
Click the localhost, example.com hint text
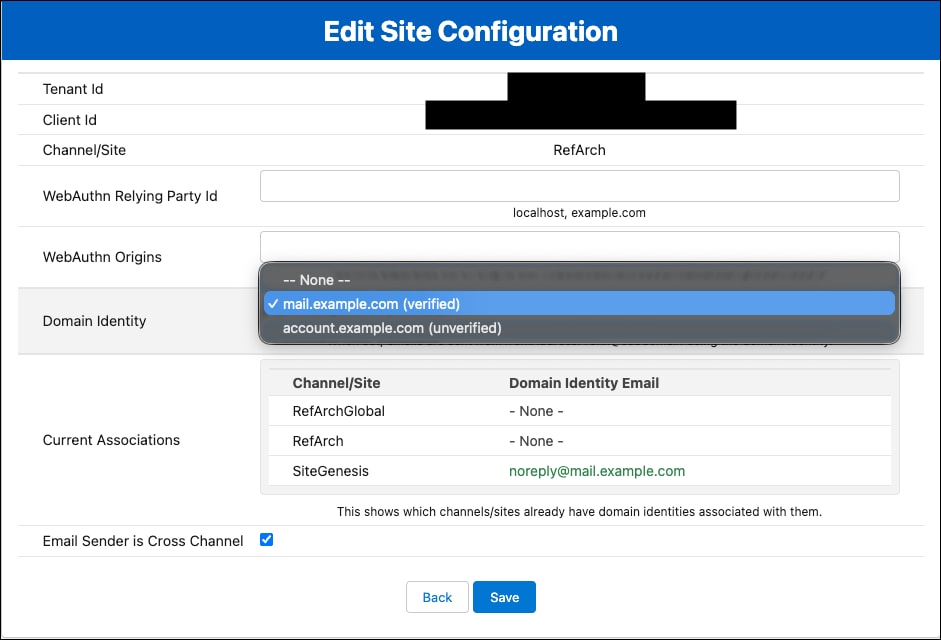tap(579, 212)
